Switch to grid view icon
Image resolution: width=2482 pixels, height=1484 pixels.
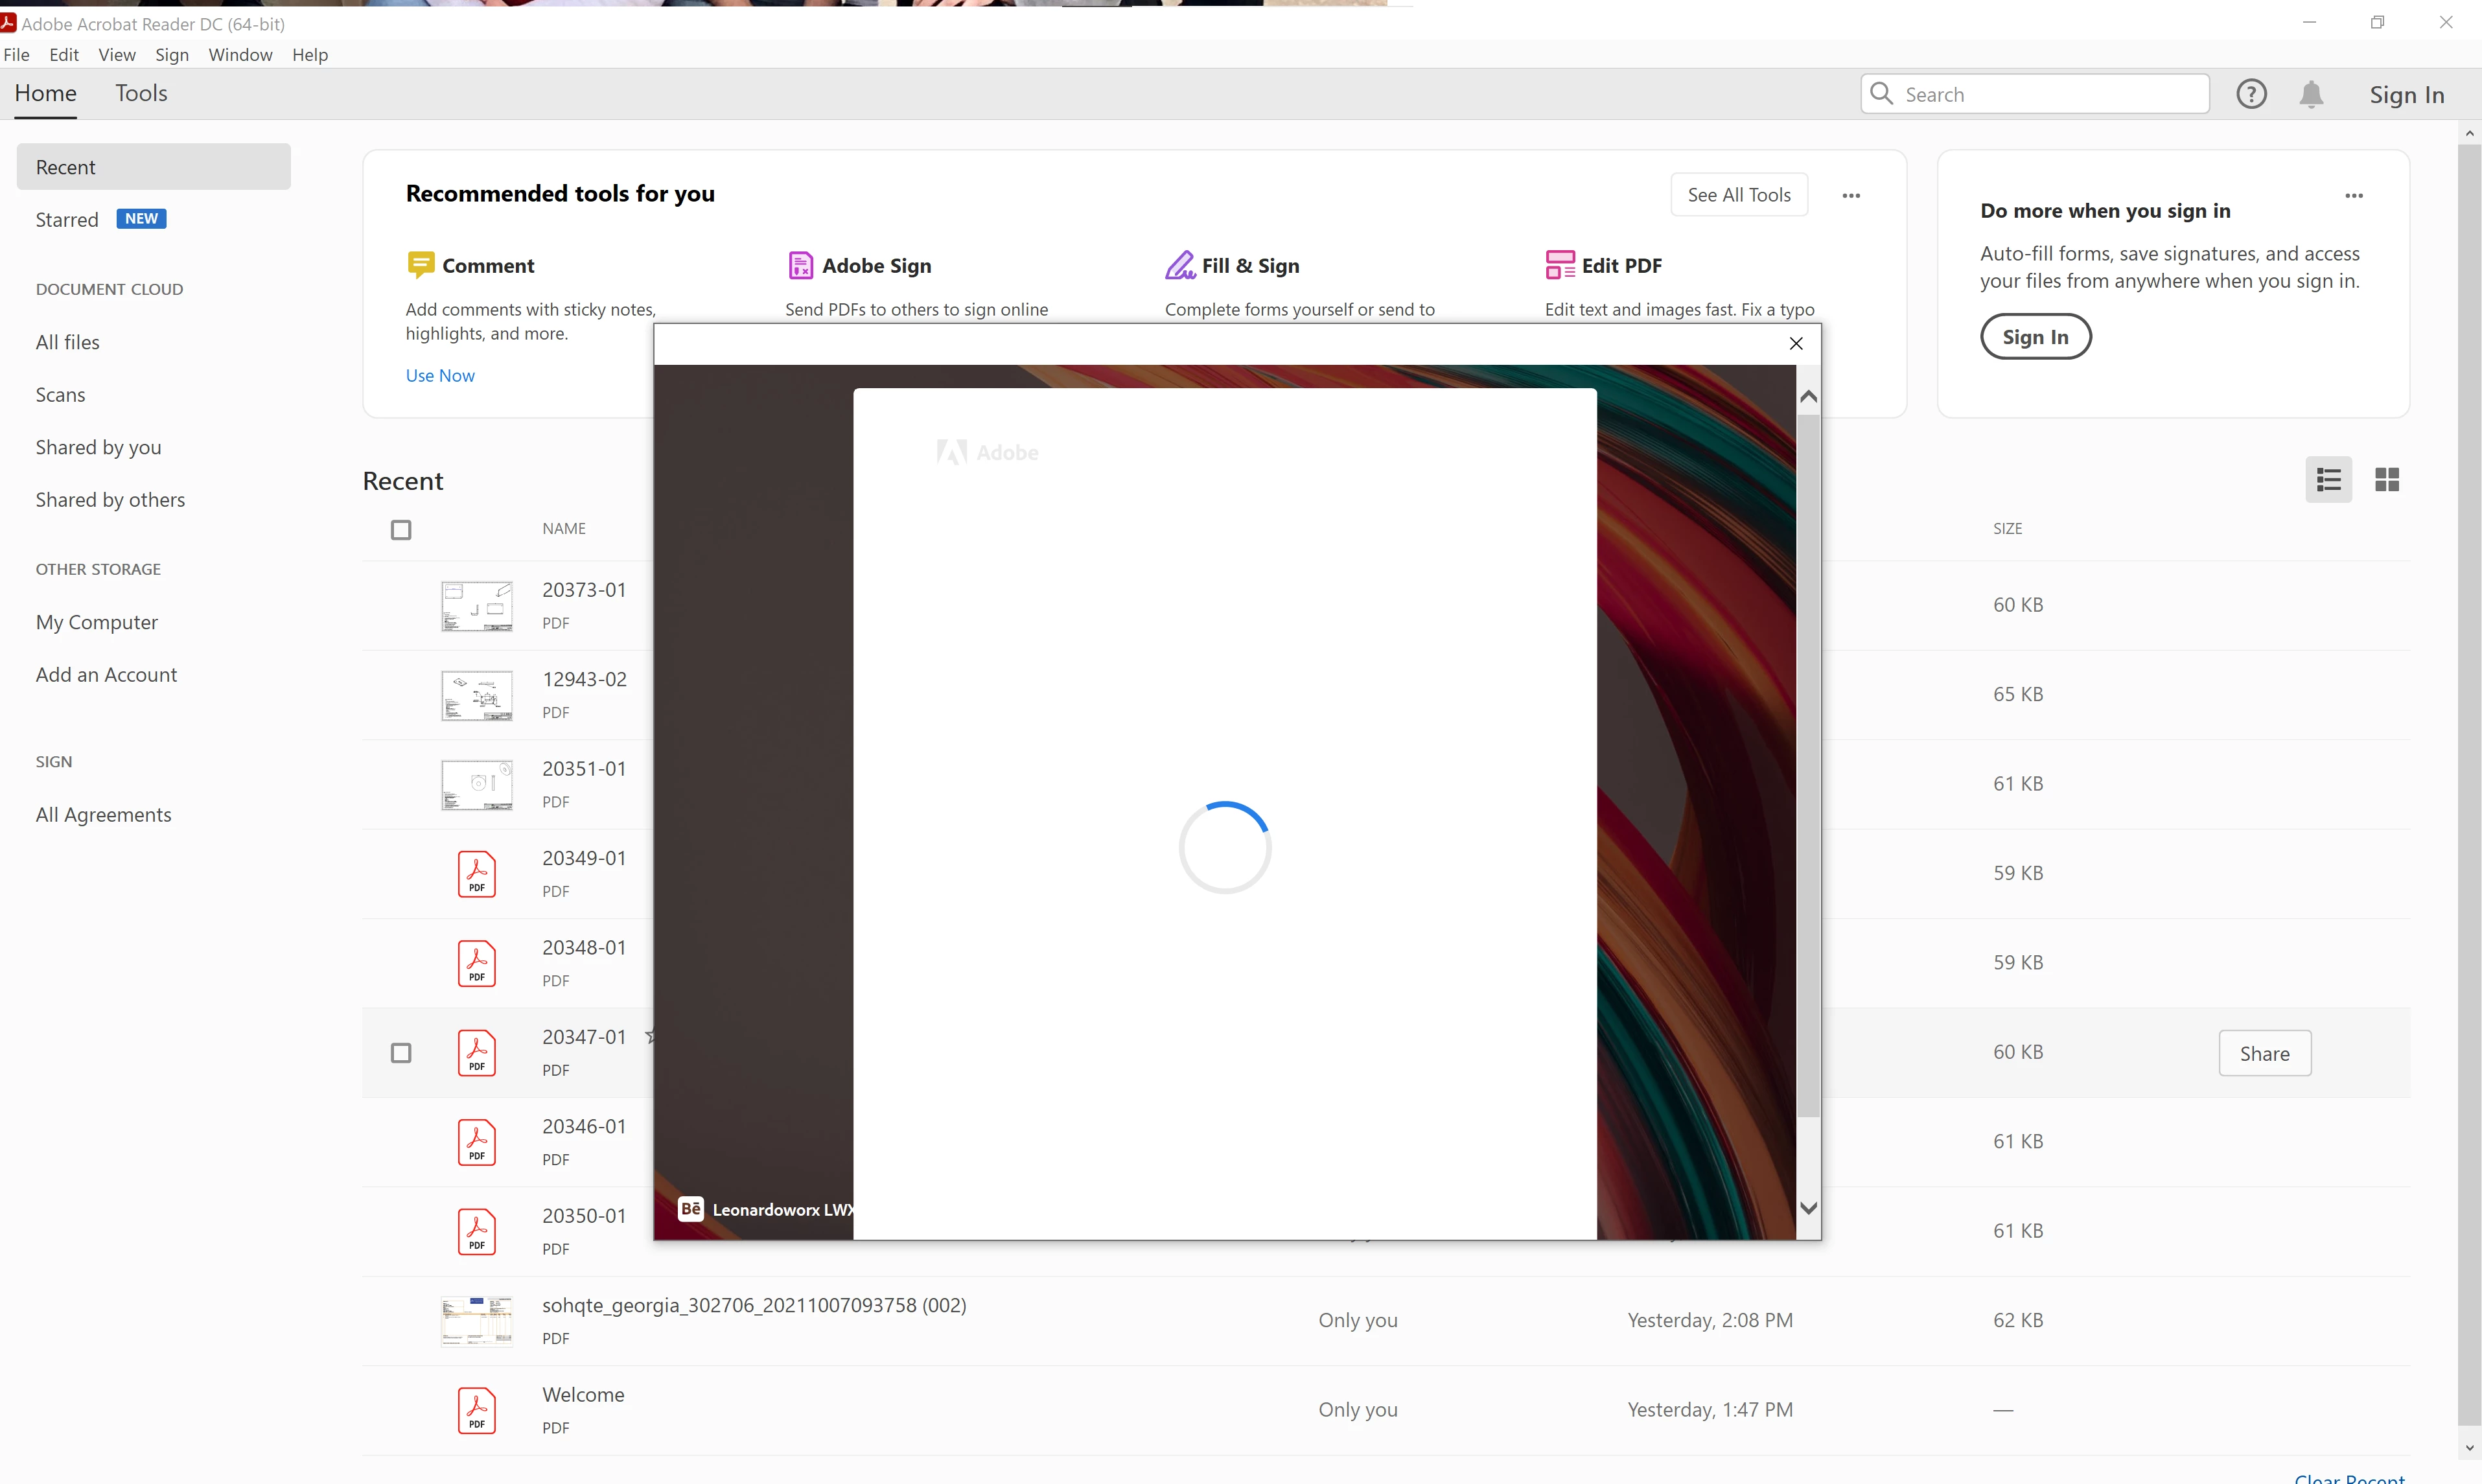2387,480
